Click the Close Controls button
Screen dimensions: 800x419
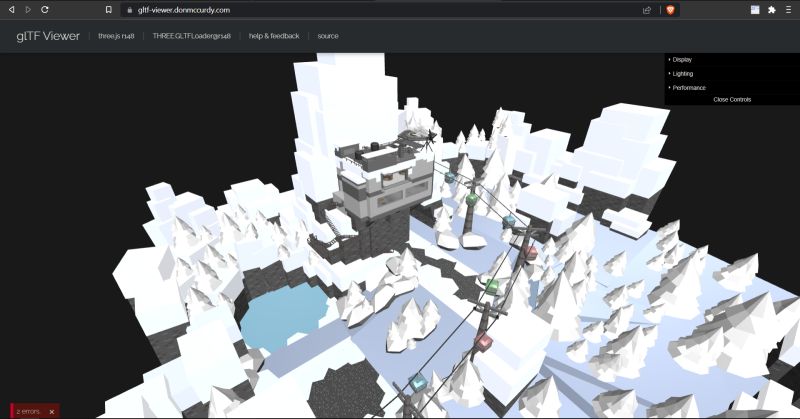point(732,100)
